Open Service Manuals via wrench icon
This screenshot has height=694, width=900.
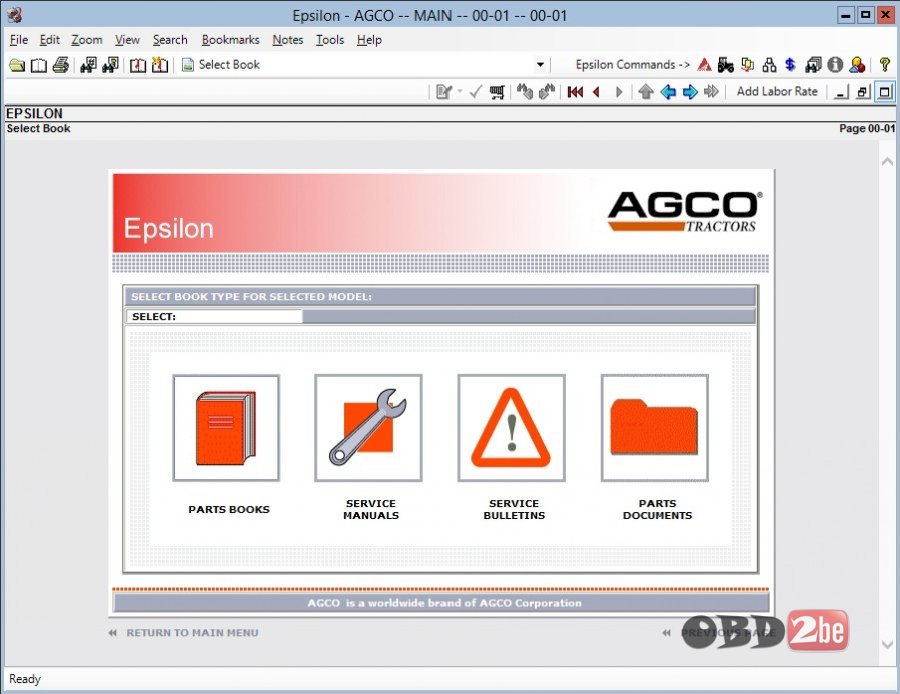pyautogui.click(x=368, y=428)
